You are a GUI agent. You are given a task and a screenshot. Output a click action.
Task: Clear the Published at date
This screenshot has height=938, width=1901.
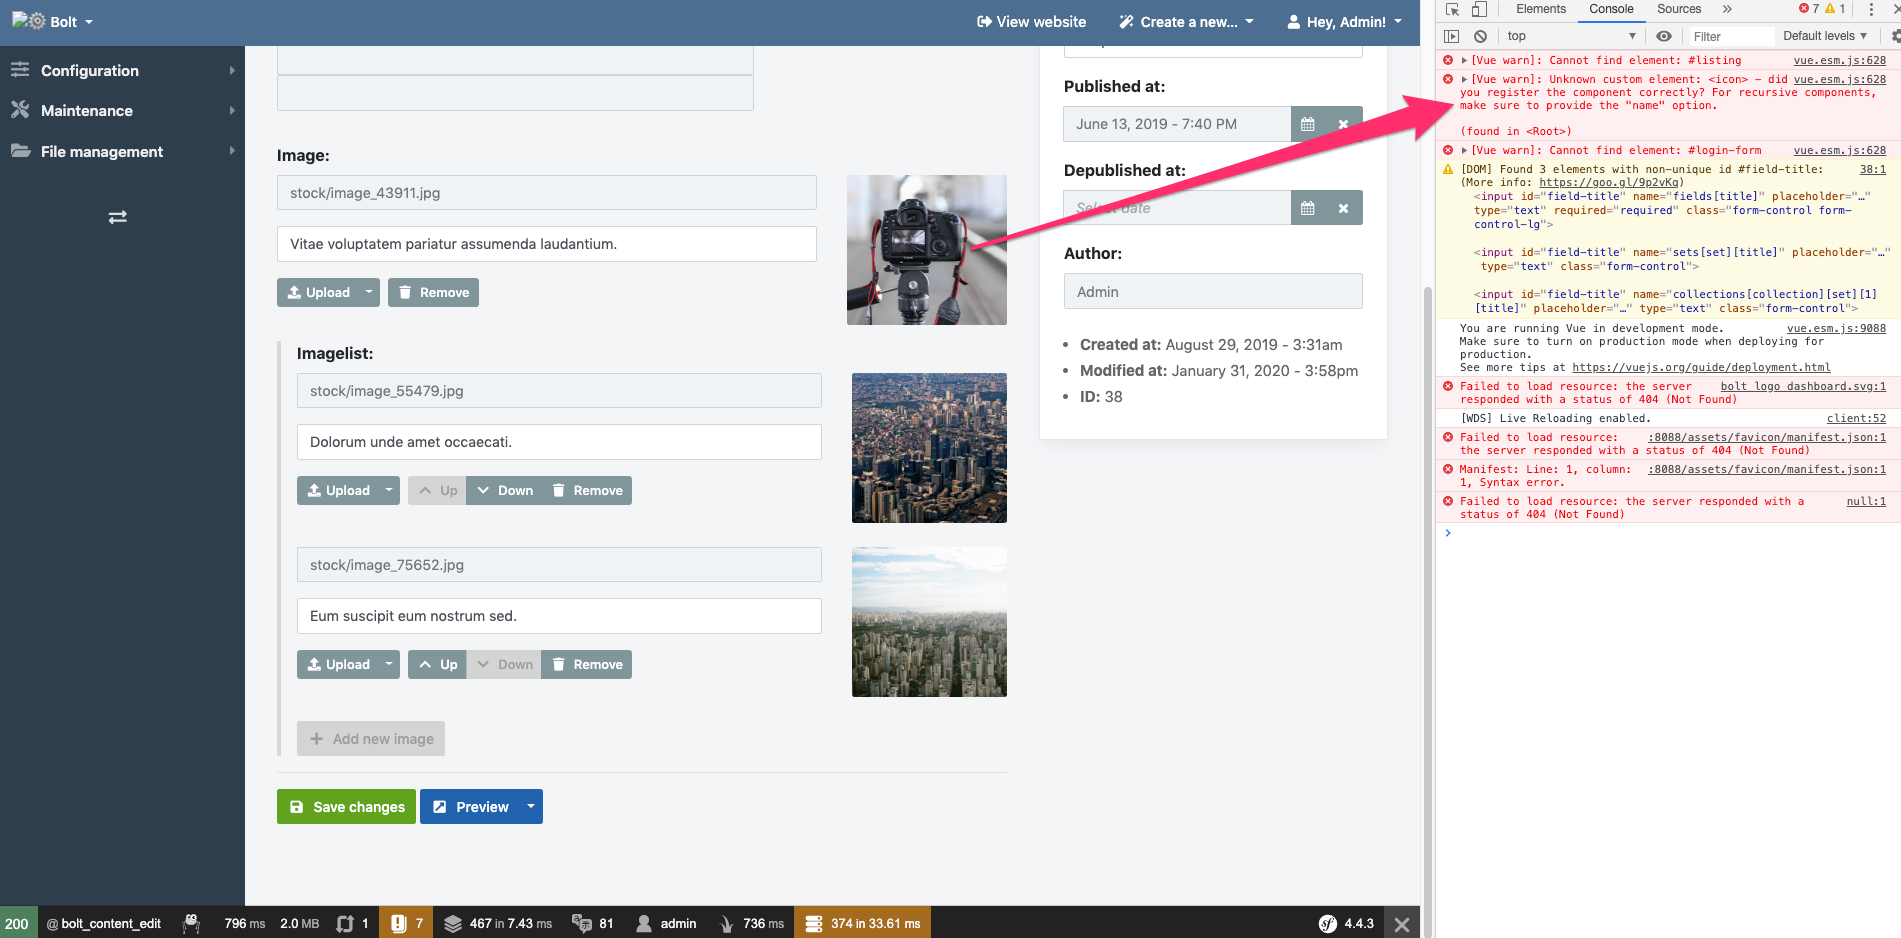(1343, 124)
